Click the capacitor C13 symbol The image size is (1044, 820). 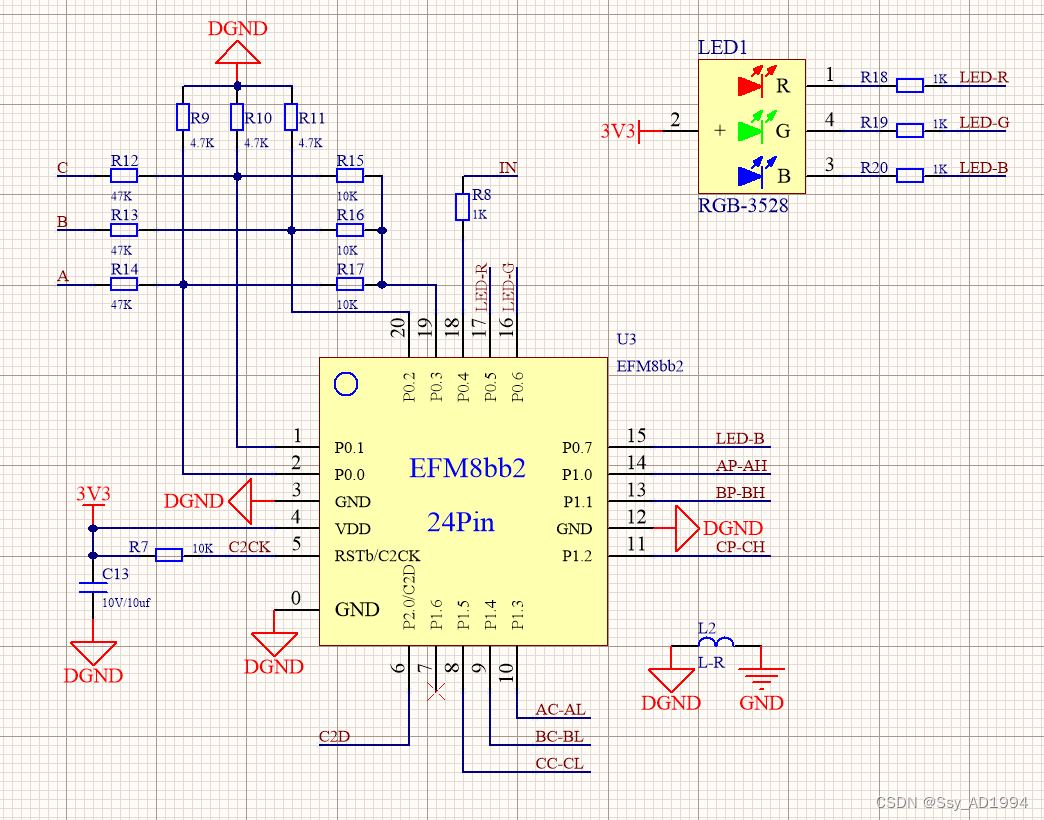pyautogui.click(x=91, y=586)
